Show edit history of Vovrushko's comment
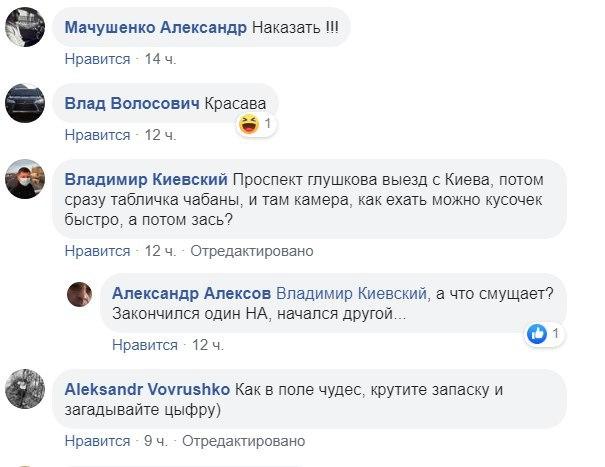The height and width of the screenshot is (467, 605). coord(245,440)
